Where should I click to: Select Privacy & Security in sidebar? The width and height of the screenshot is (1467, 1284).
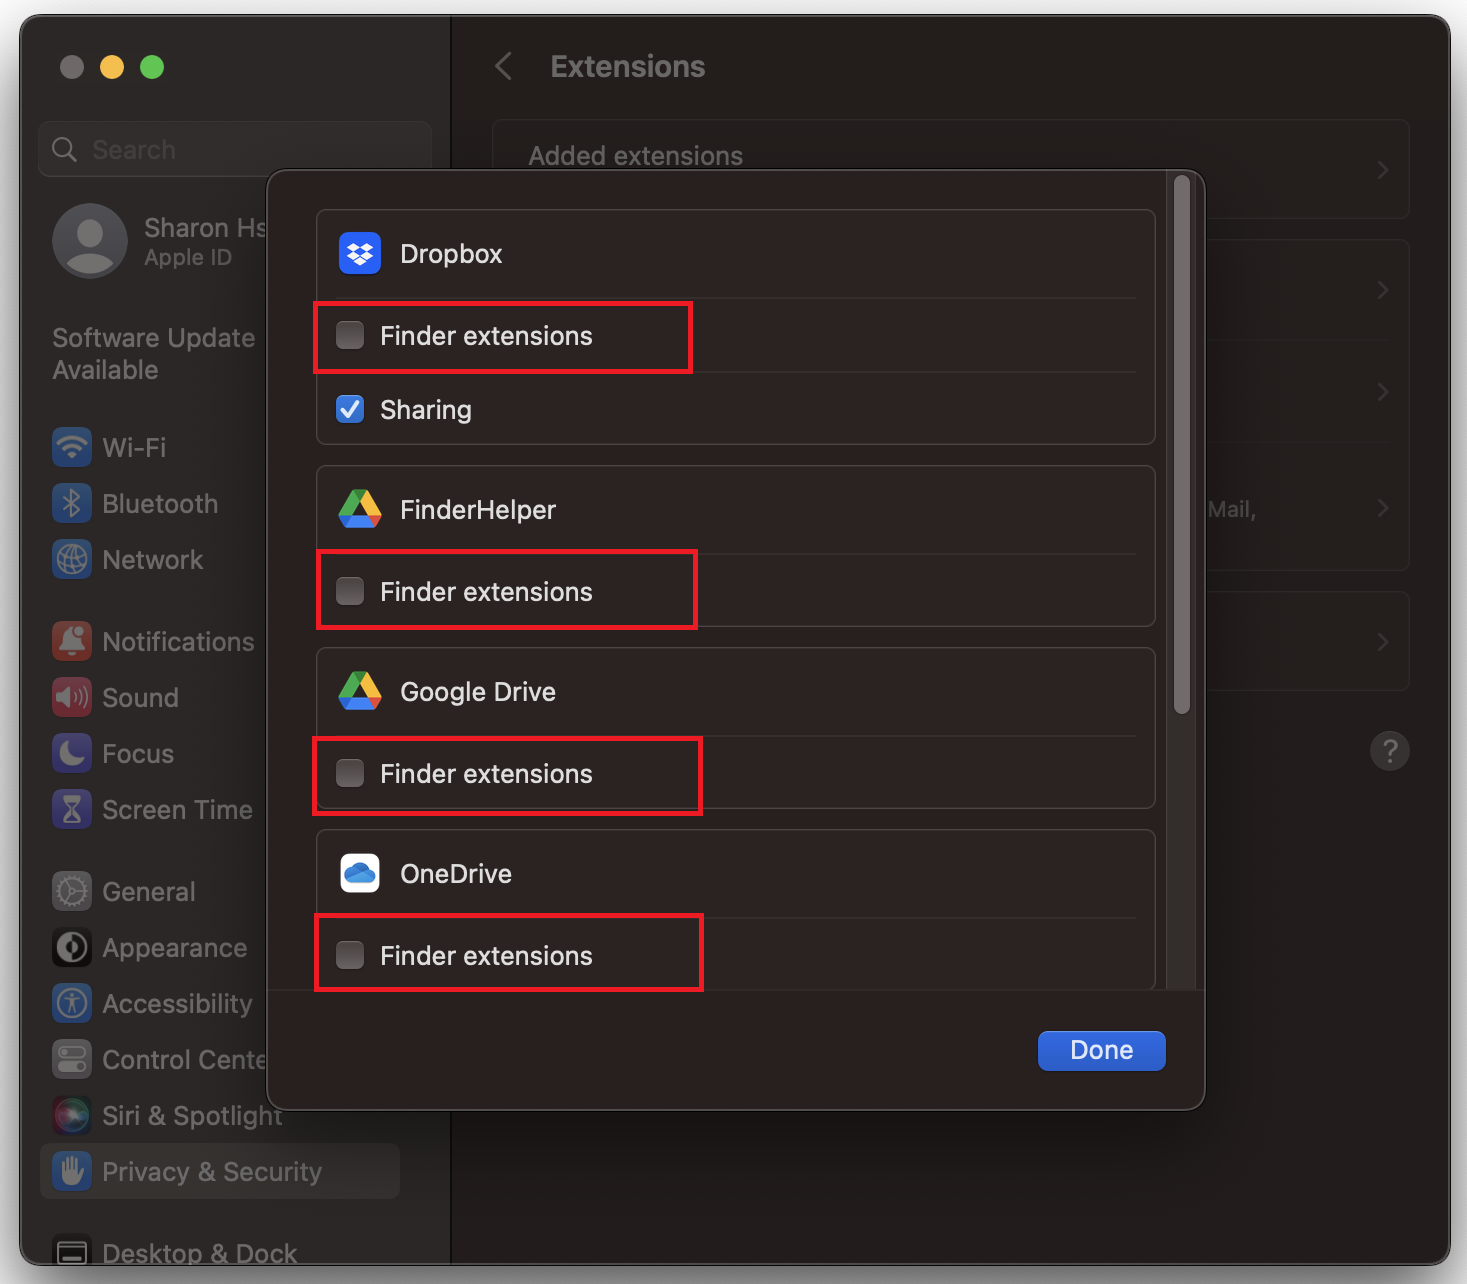(x=211, y=1172)
